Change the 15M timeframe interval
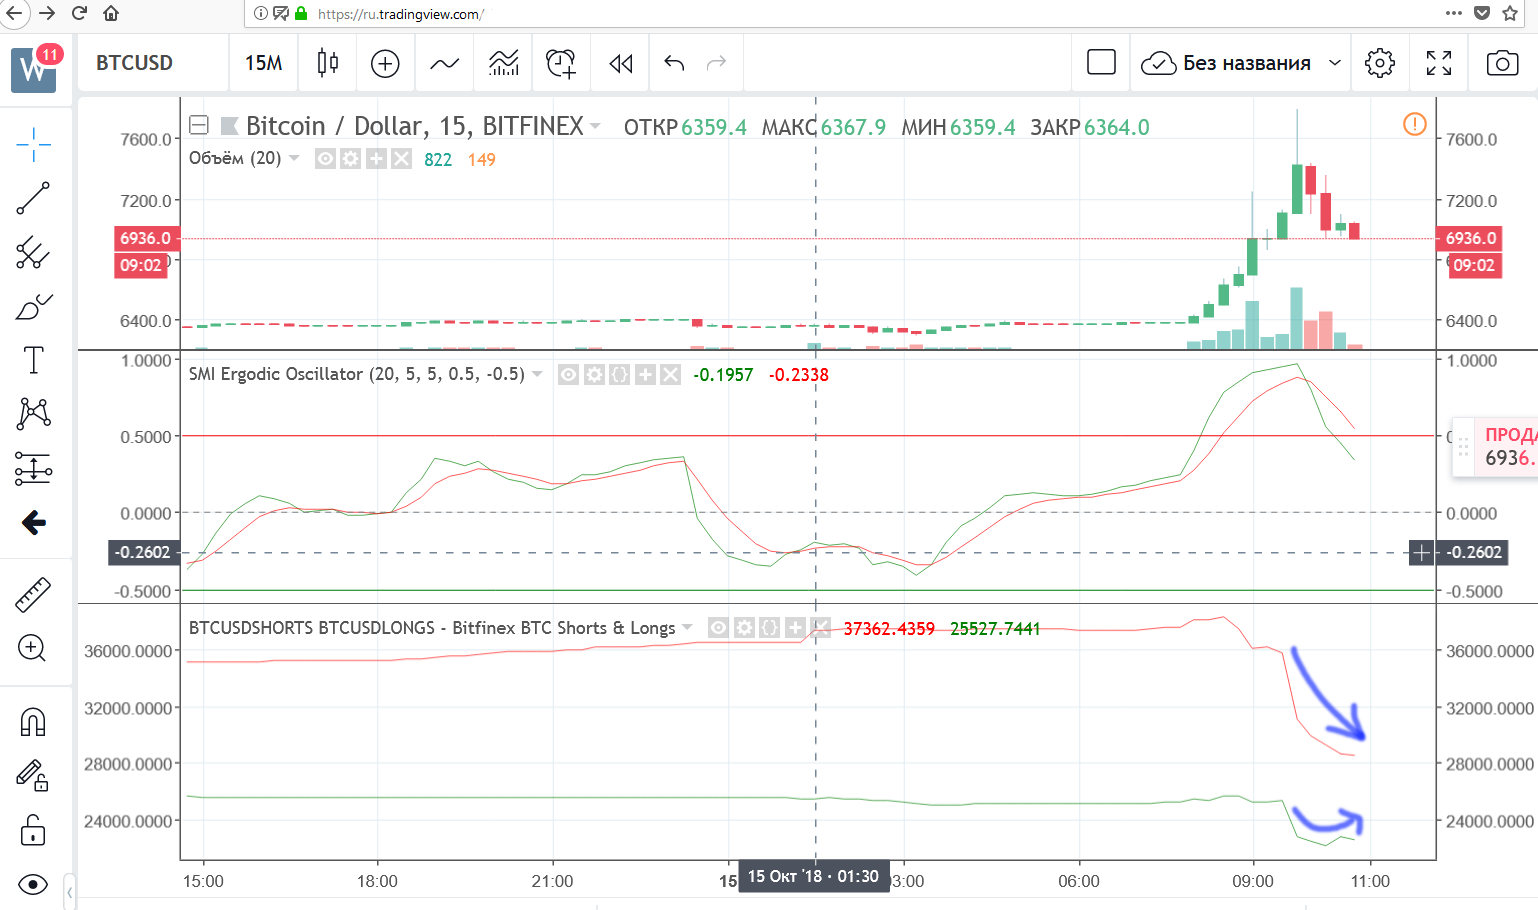This screenshot has width=1538, height=910. [x=264, y=63]
